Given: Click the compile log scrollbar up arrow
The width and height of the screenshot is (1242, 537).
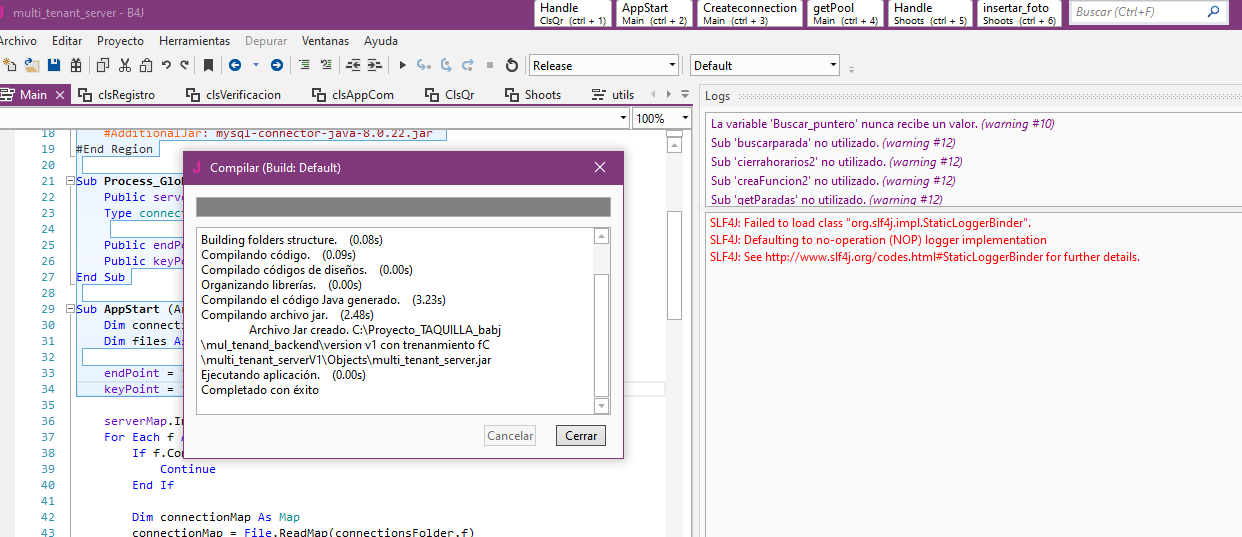Looking at the screenshot, I should pos(601,236).
